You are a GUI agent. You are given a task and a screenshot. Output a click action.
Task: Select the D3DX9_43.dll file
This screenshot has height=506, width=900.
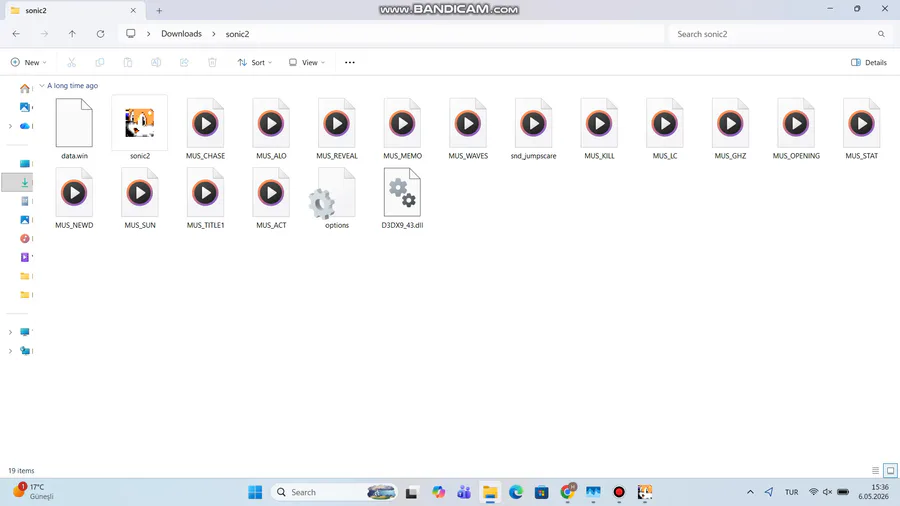pos(402,198)
